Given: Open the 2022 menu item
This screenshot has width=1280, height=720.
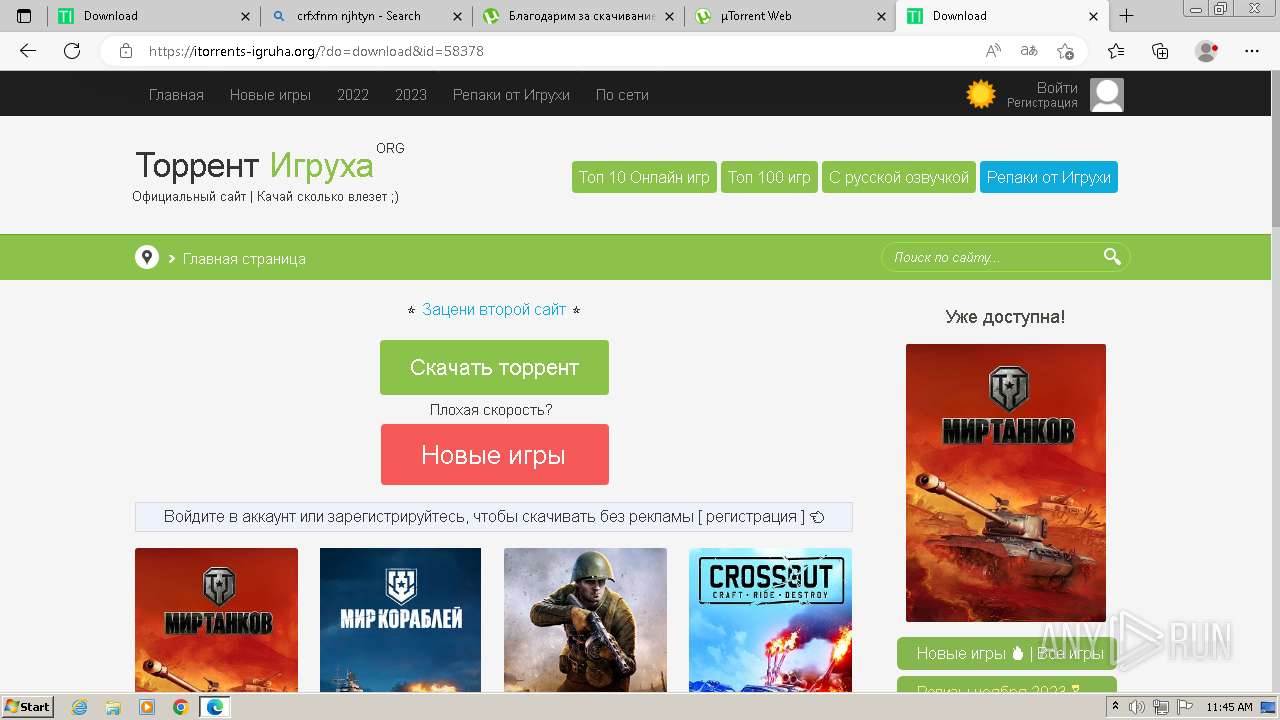Looking at the screenshot, I should (x=353, y=95).
